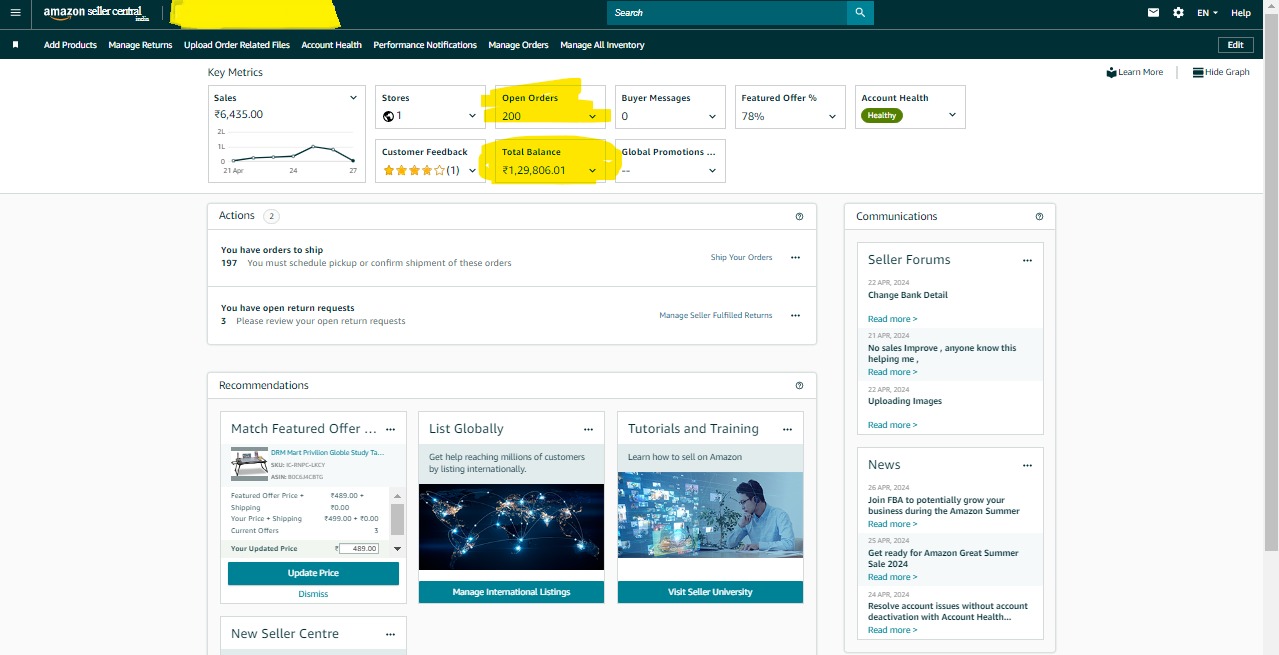
Task: Open the mail messages icon
Action: (x=1153, y=13)
